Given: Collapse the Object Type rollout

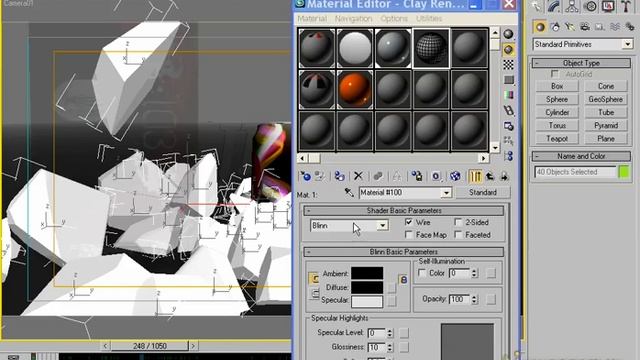Looking at the screenshot, I should (581, 63).
